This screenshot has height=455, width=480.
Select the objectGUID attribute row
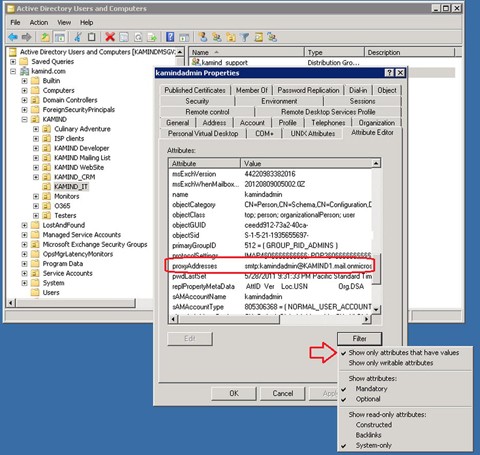pyautogui.click(x=271, y=225)
